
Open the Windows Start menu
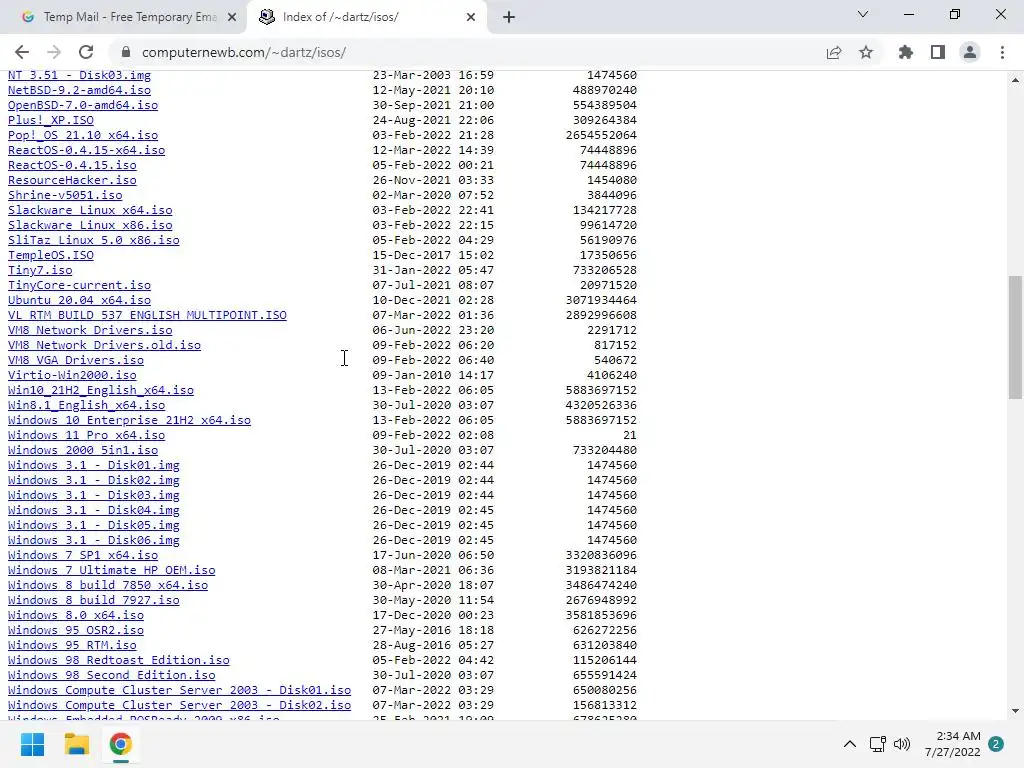coord(32,744)
